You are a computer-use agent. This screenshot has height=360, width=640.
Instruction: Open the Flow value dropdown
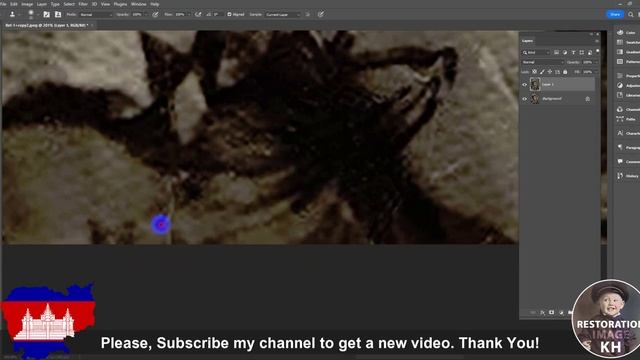coord(189,15)
